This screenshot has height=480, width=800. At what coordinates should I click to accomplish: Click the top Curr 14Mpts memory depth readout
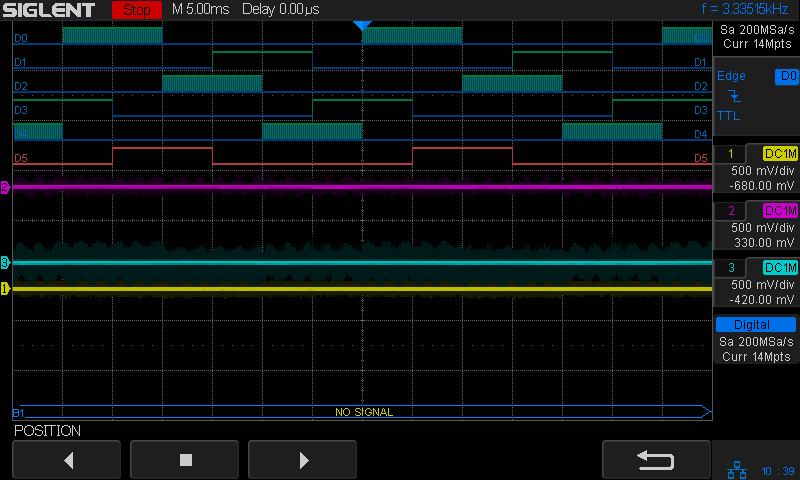point(757,44)
